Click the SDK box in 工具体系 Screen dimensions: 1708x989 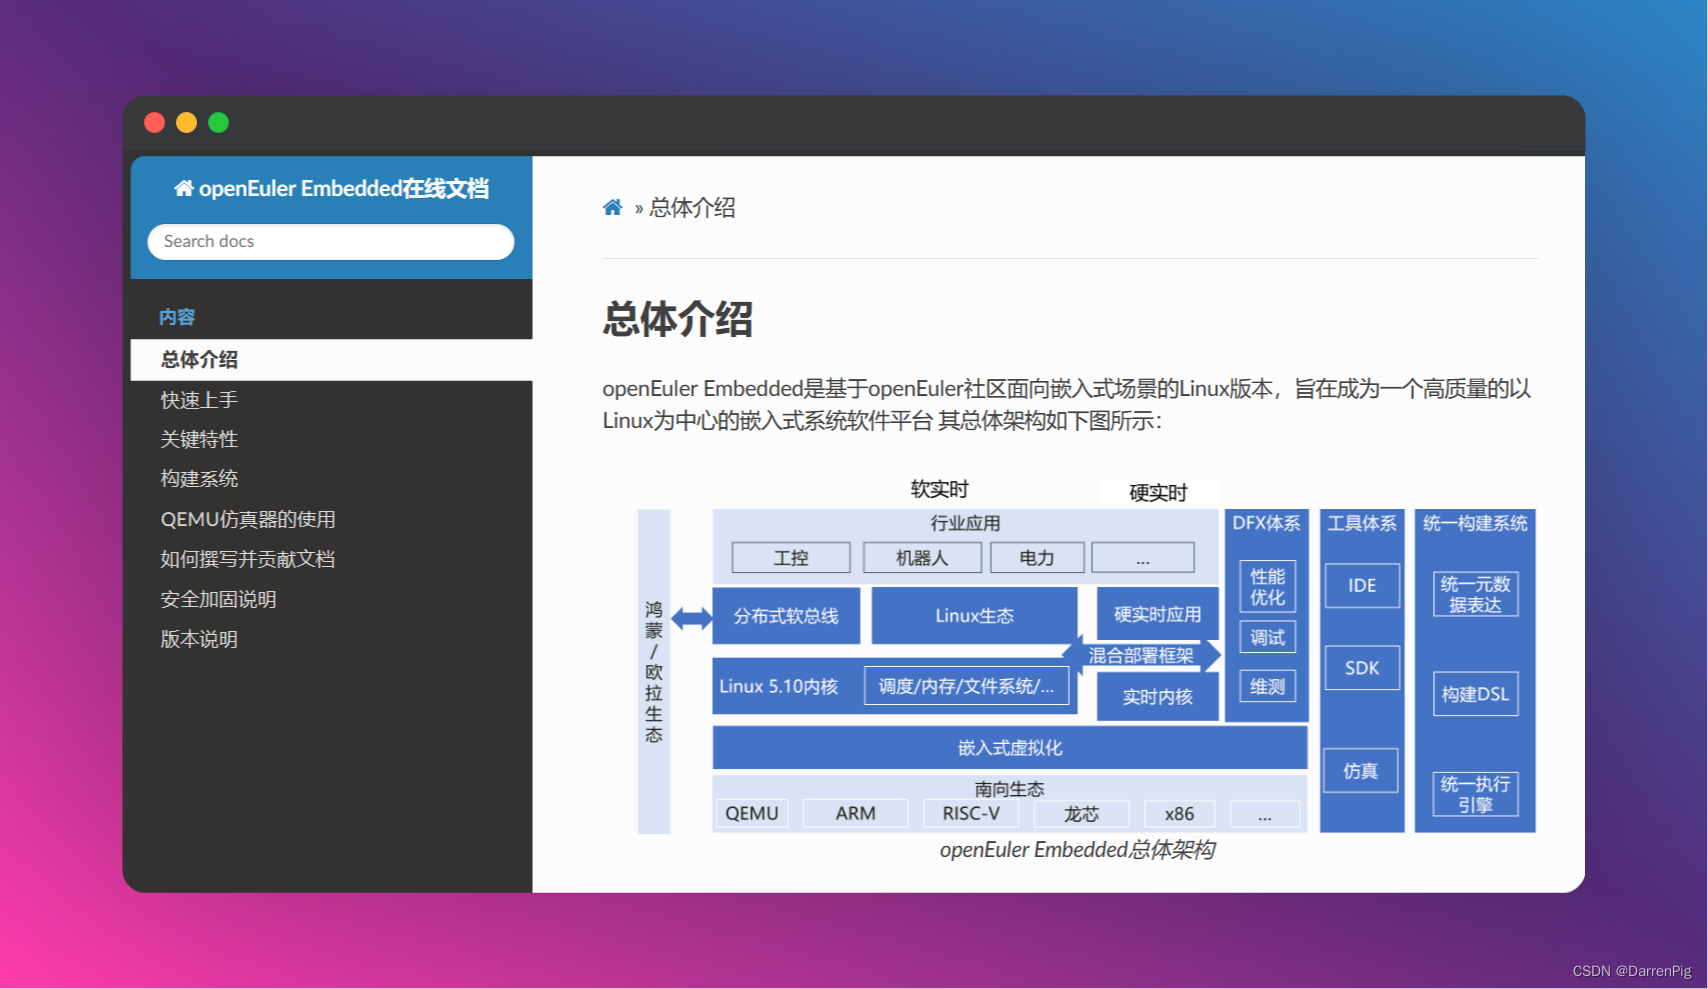coord(1362,668)
